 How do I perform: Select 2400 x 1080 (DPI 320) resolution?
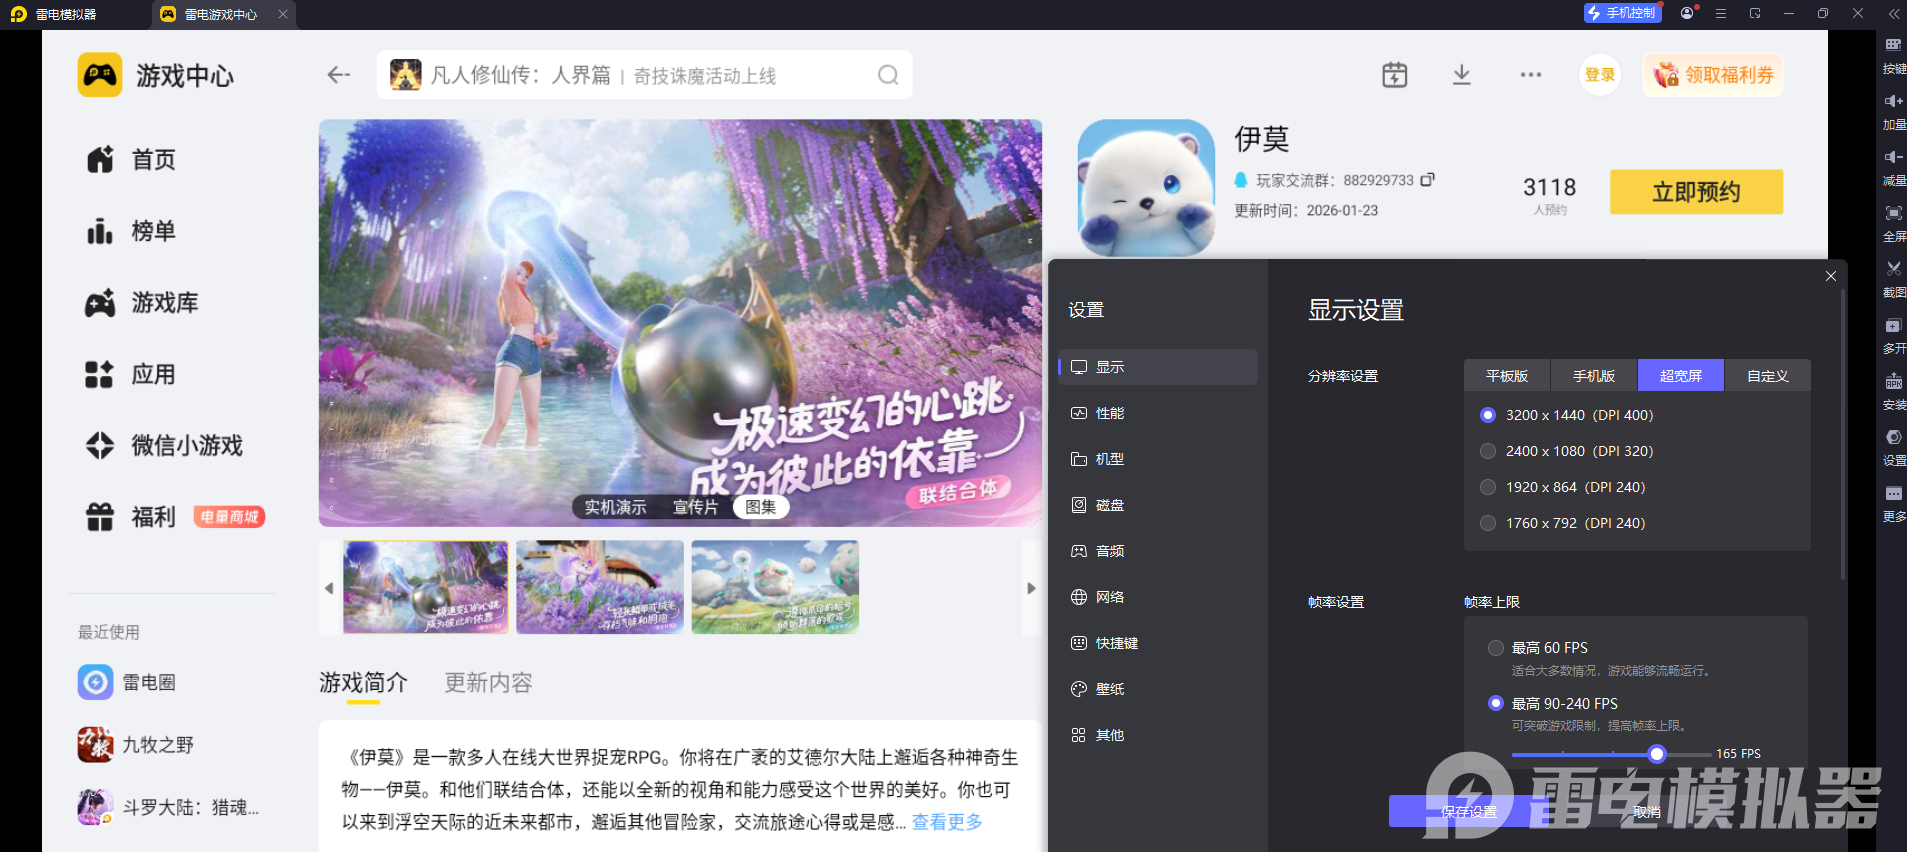(x=1488, y=451)
